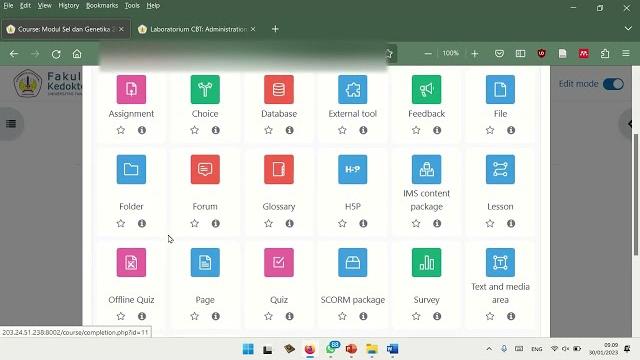This screenshot has width=640, height=360.
Task: Open a new browser tab
Action: (x=275, y=29)
